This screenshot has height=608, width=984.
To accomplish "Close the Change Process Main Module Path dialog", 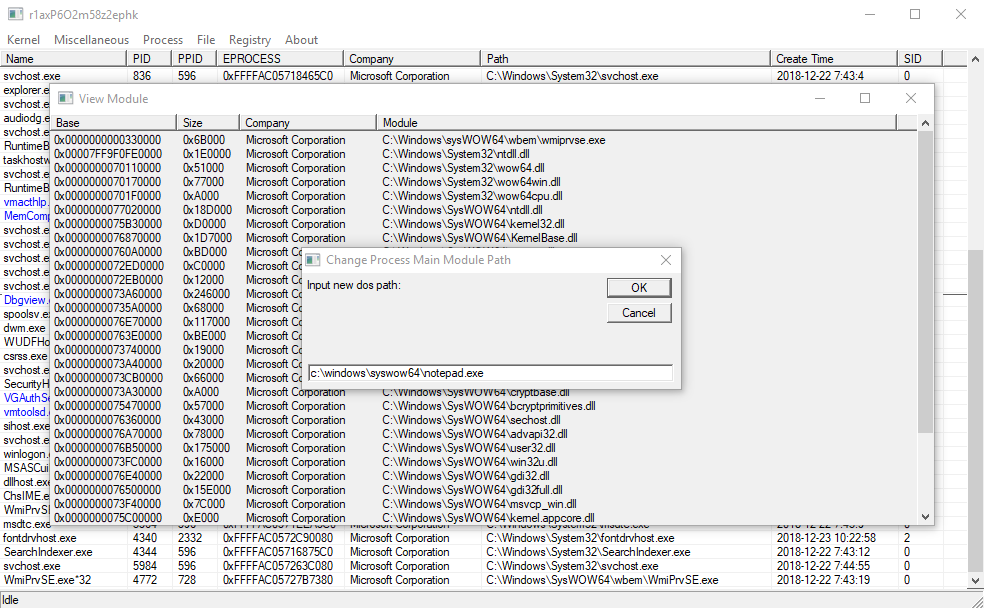I will click(666, 260).
